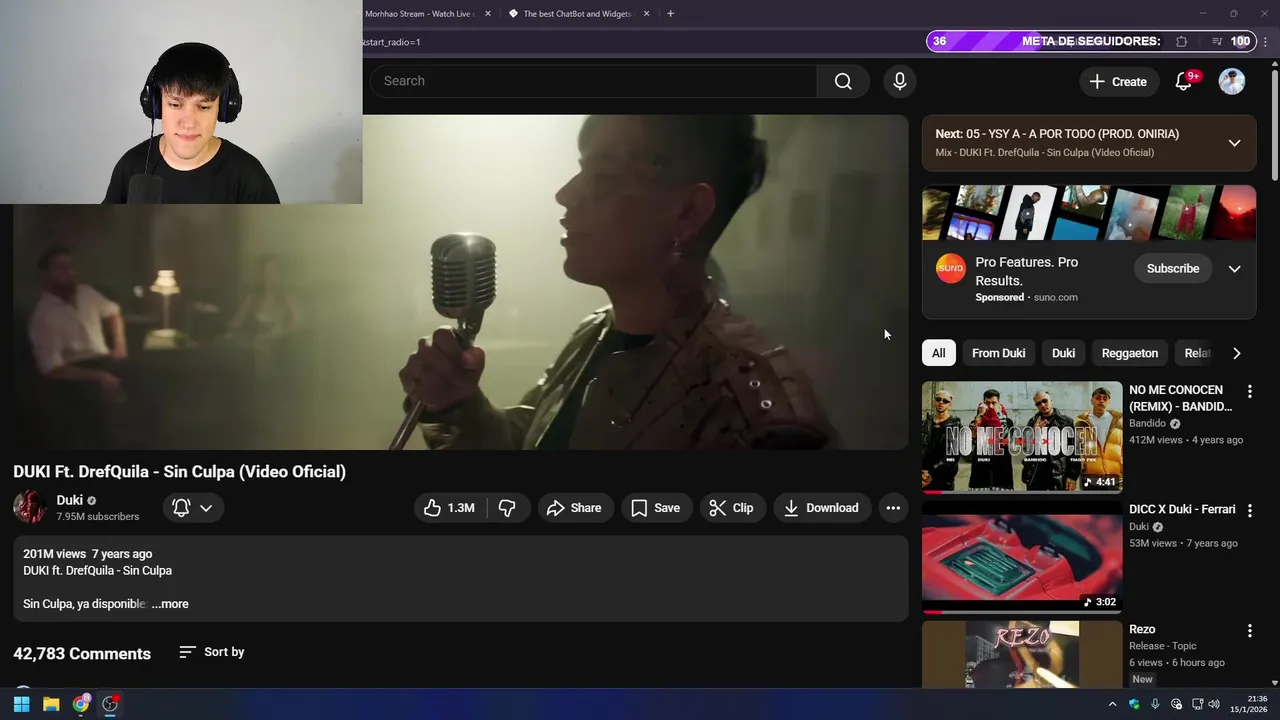The image size is (1280, 720).
Task: Switch to The best ChatBot and Widgets tab
Action: (578, 14)
